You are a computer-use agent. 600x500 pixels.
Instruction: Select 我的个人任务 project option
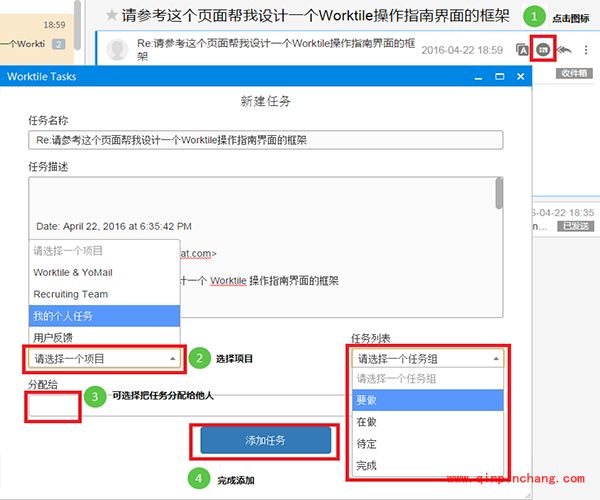[104, 316]
